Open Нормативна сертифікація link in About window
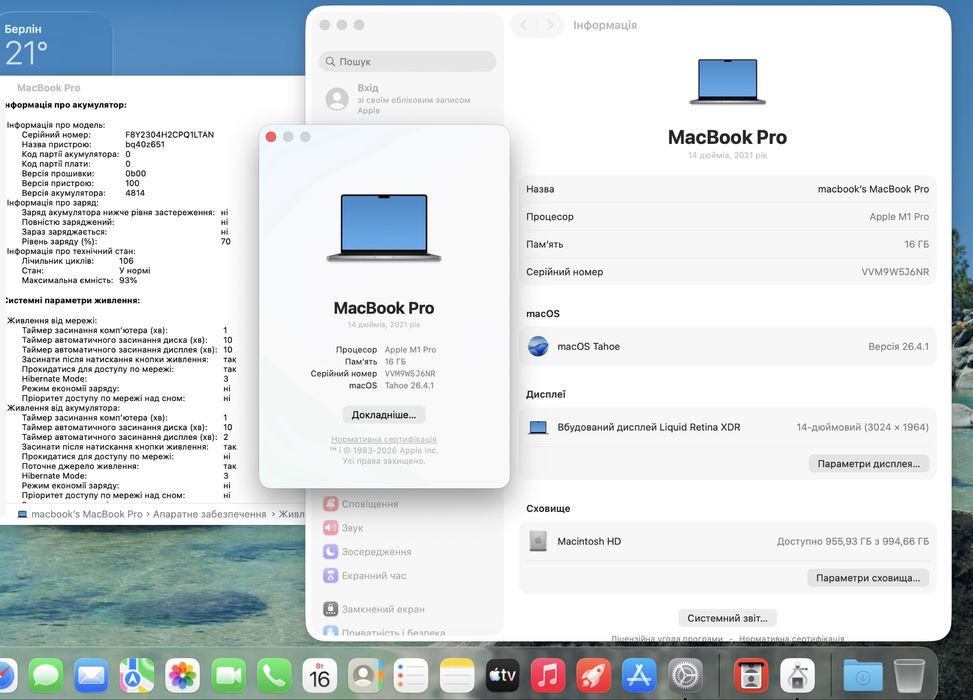Viewport: 973px width, 700px height. 384,439
